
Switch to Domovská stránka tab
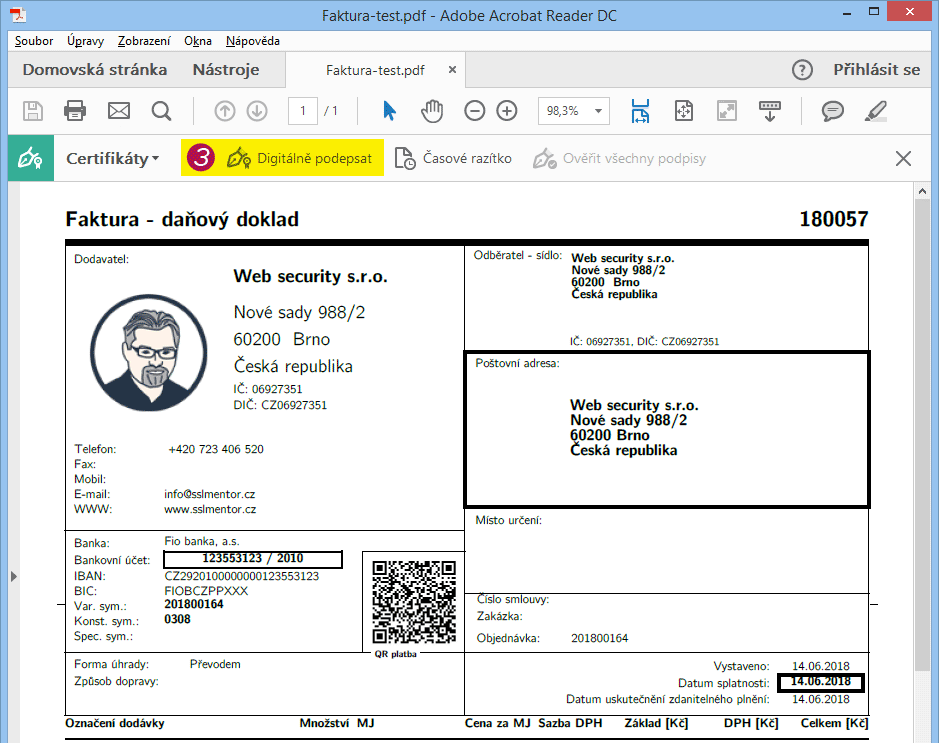[x=95, y=70]
